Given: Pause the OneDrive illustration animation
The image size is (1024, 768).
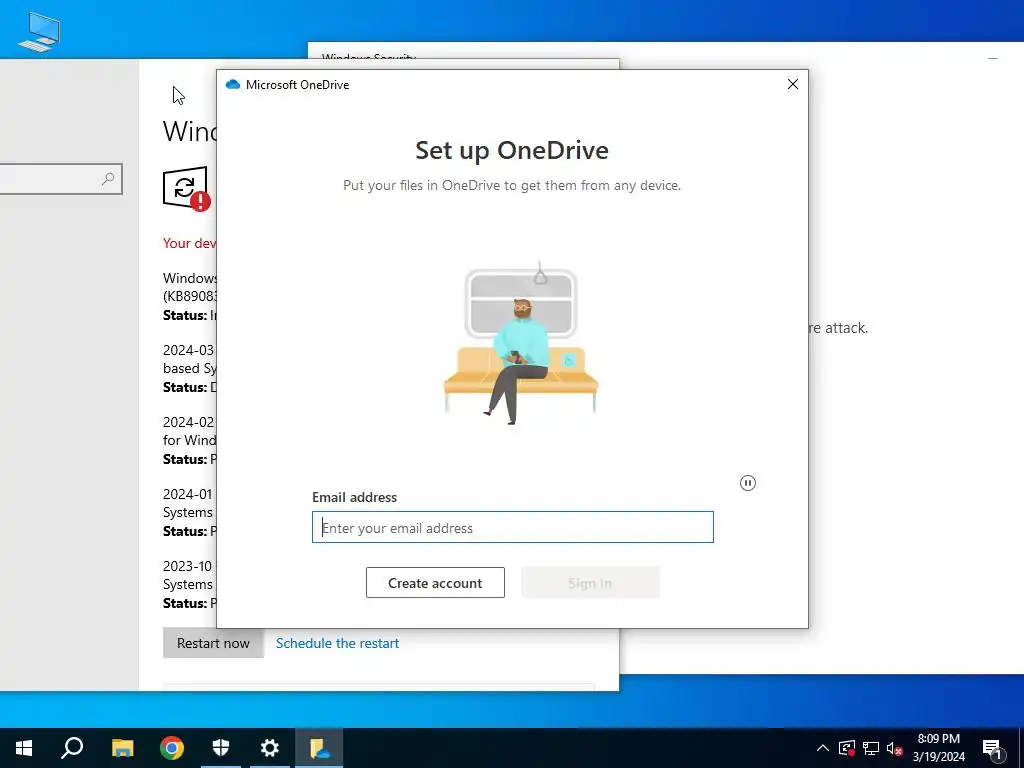Looking at the screenshot, I should coord(748,483).
